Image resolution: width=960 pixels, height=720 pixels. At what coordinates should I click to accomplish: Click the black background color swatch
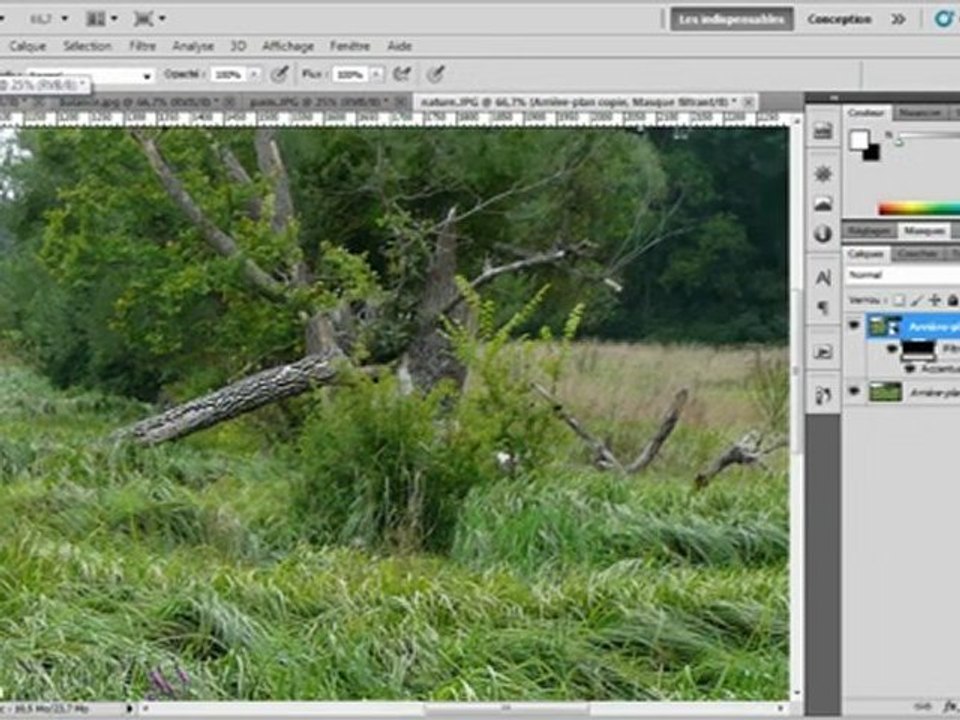coord(872,152)
